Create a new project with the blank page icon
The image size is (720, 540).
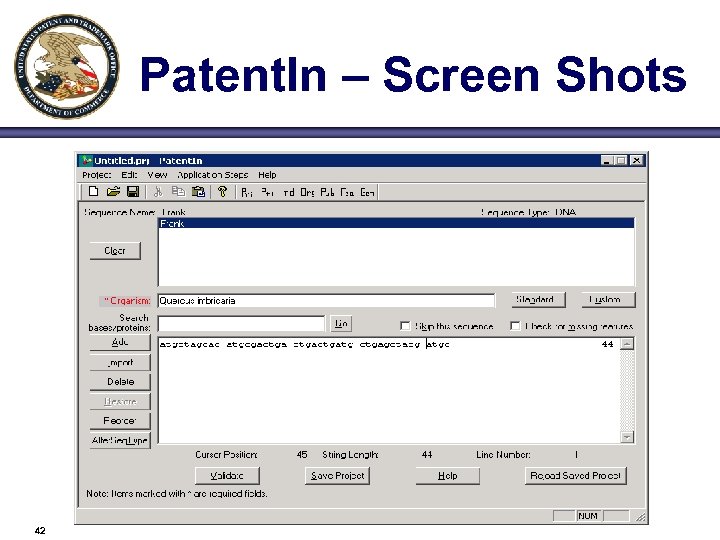pos(93,191)
